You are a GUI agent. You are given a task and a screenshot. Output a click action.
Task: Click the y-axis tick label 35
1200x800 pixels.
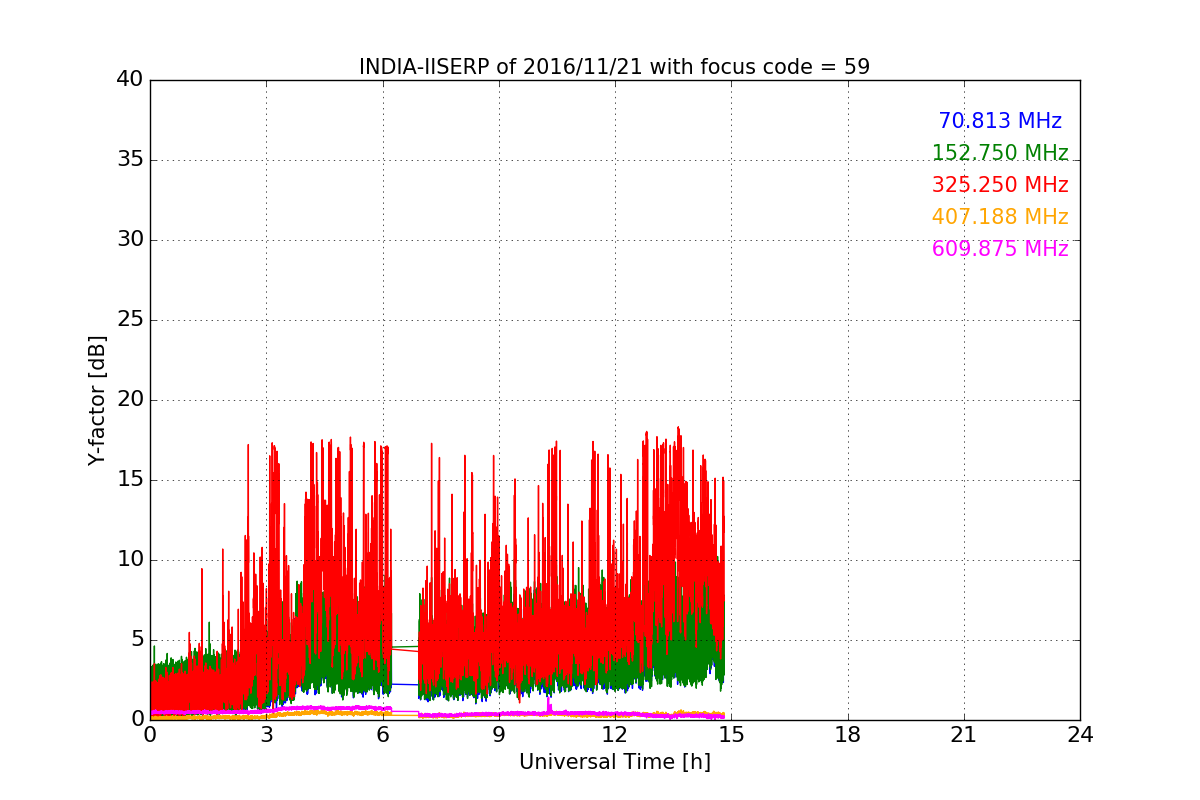[130, 160]
